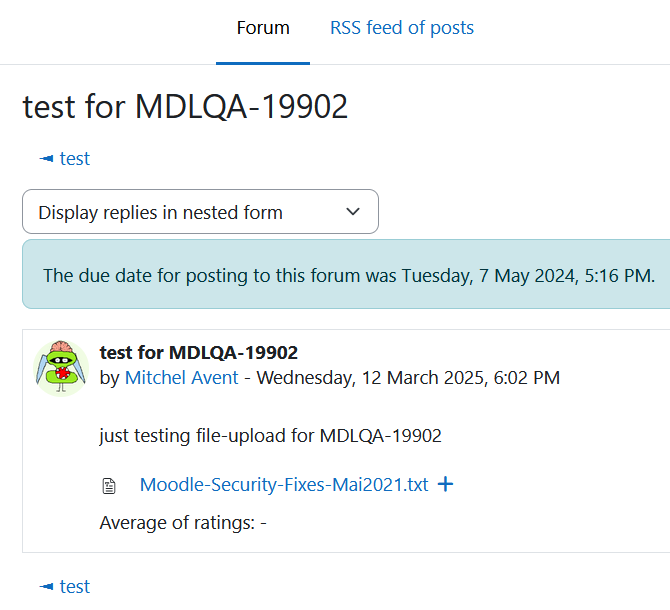This screenshot has width=670, height=610.
Task: Follow the bottom 'test' navigation link
Action: [x=75, y=587]
